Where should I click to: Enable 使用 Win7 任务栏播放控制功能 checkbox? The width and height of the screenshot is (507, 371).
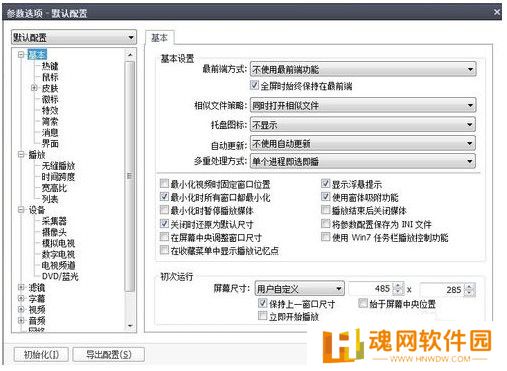pyautogui.click(x=325, y=237)
